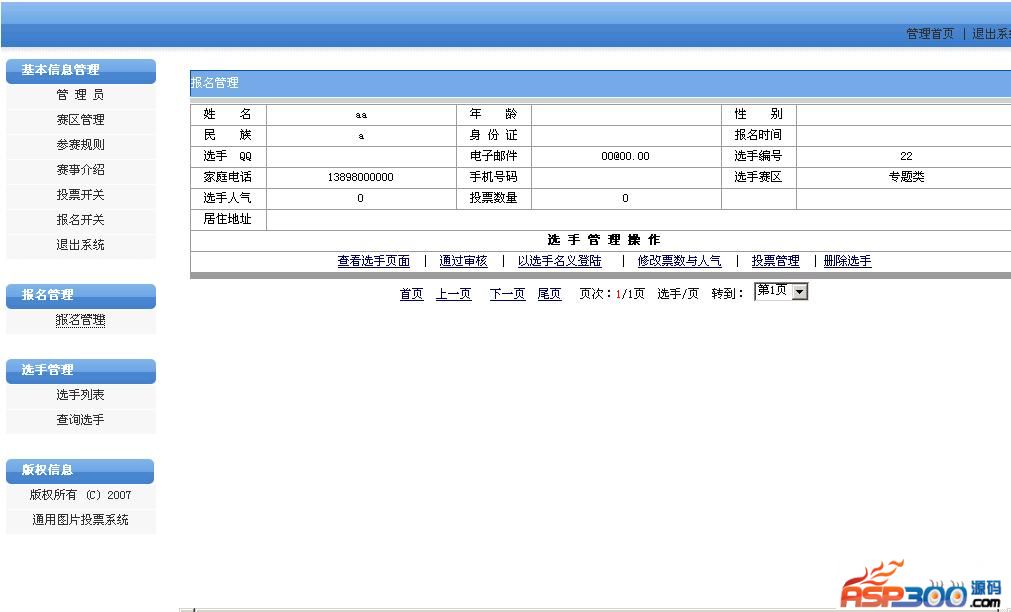The width and height of the screenshot is (1011, 612).
Task: Open 赛区管理 in sidebar
Action: 80,120
